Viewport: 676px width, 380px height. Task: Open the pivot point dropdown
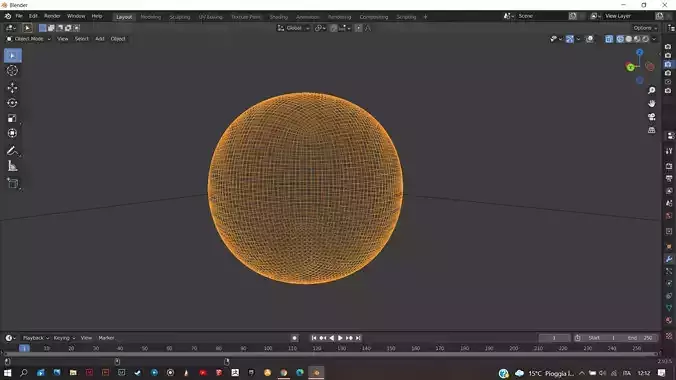(320, 28)
